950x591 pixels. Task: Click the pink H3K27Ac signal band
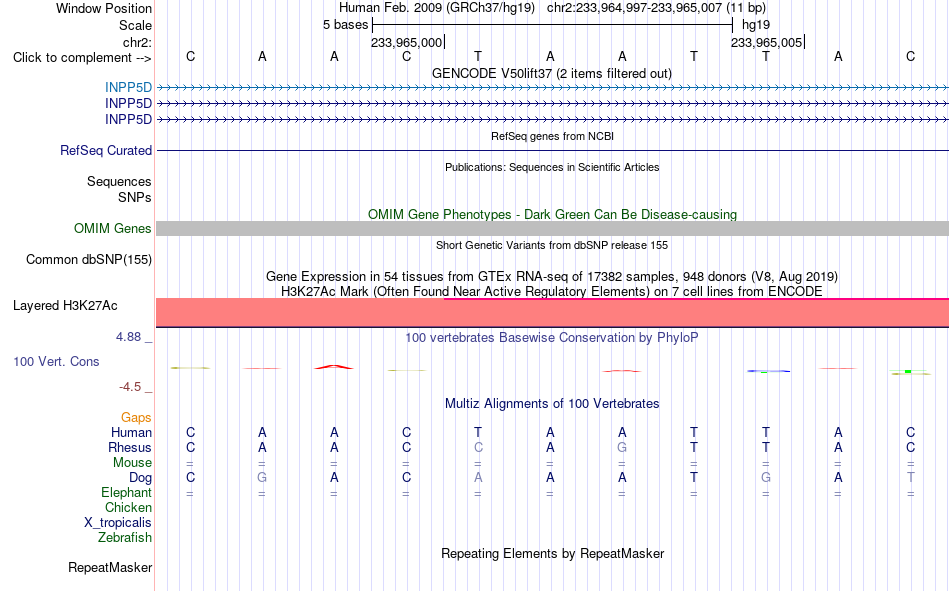(x=552, y=313)
